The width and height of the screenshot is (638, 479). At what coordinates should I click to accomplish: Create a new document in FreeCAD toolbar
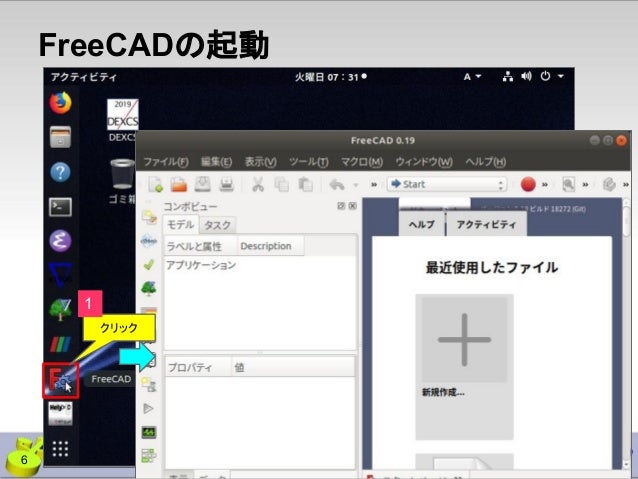[x=155, y=184]
